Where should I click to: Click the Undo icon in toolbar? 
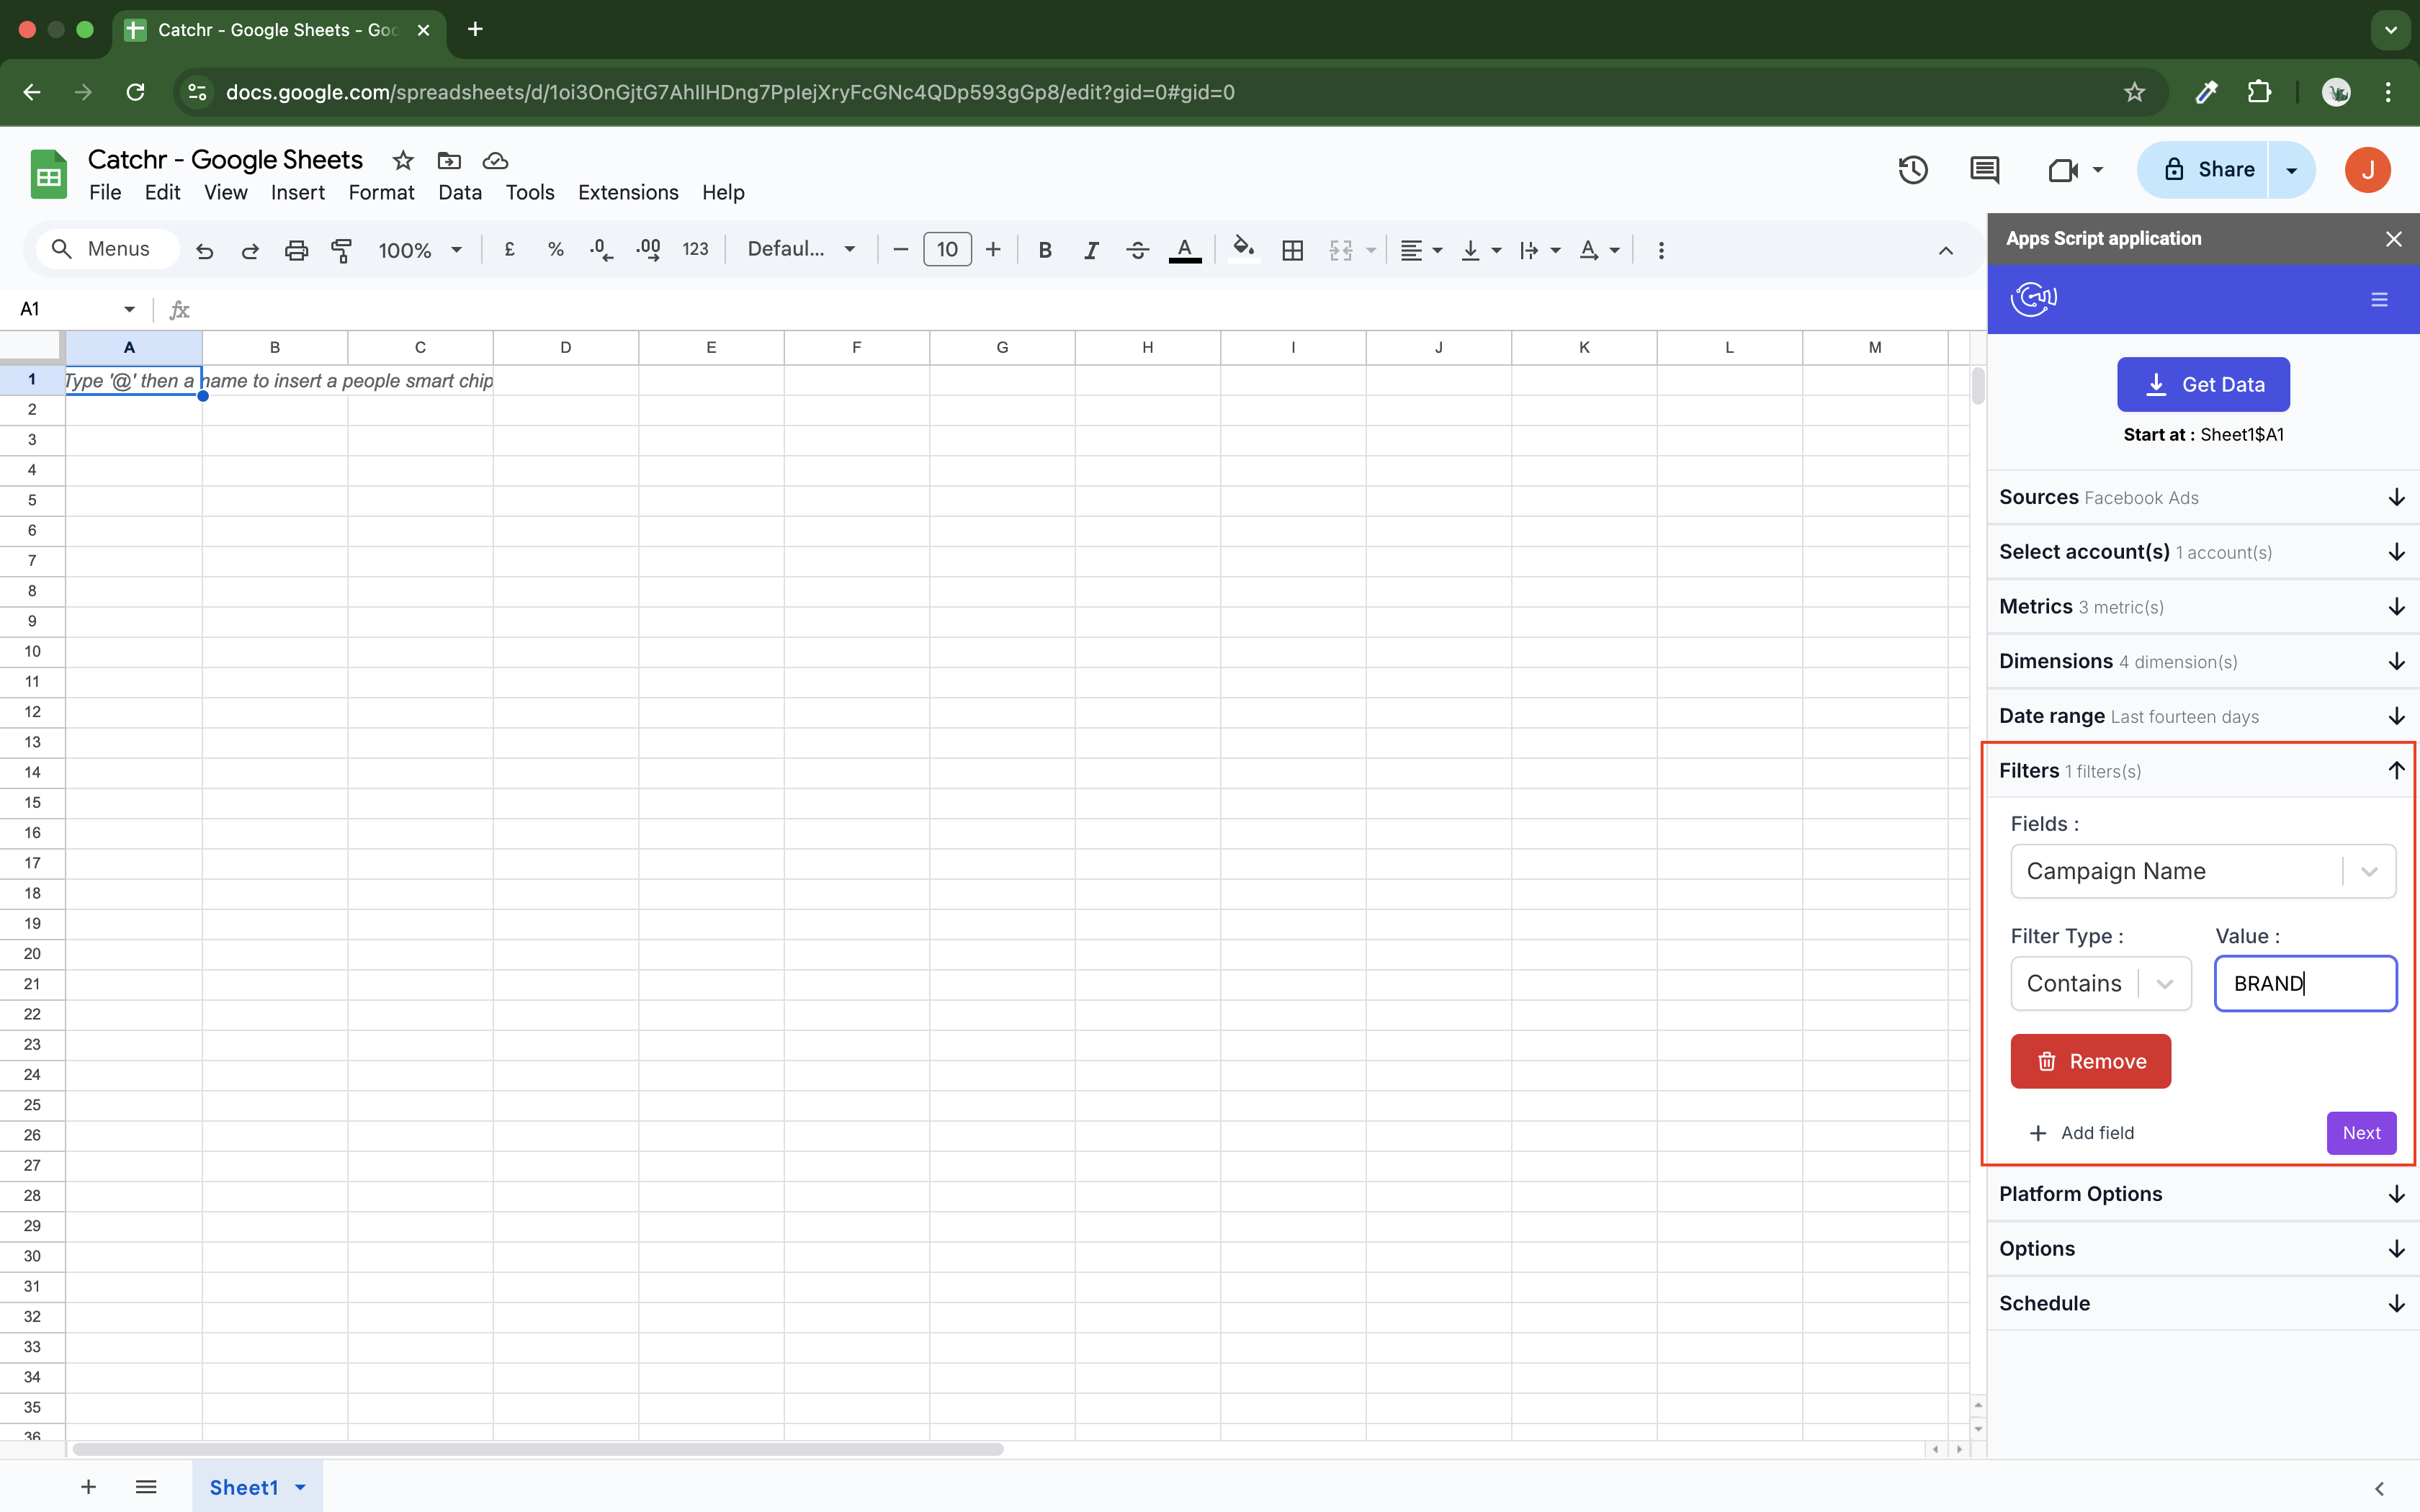click(x=205, y=250)
